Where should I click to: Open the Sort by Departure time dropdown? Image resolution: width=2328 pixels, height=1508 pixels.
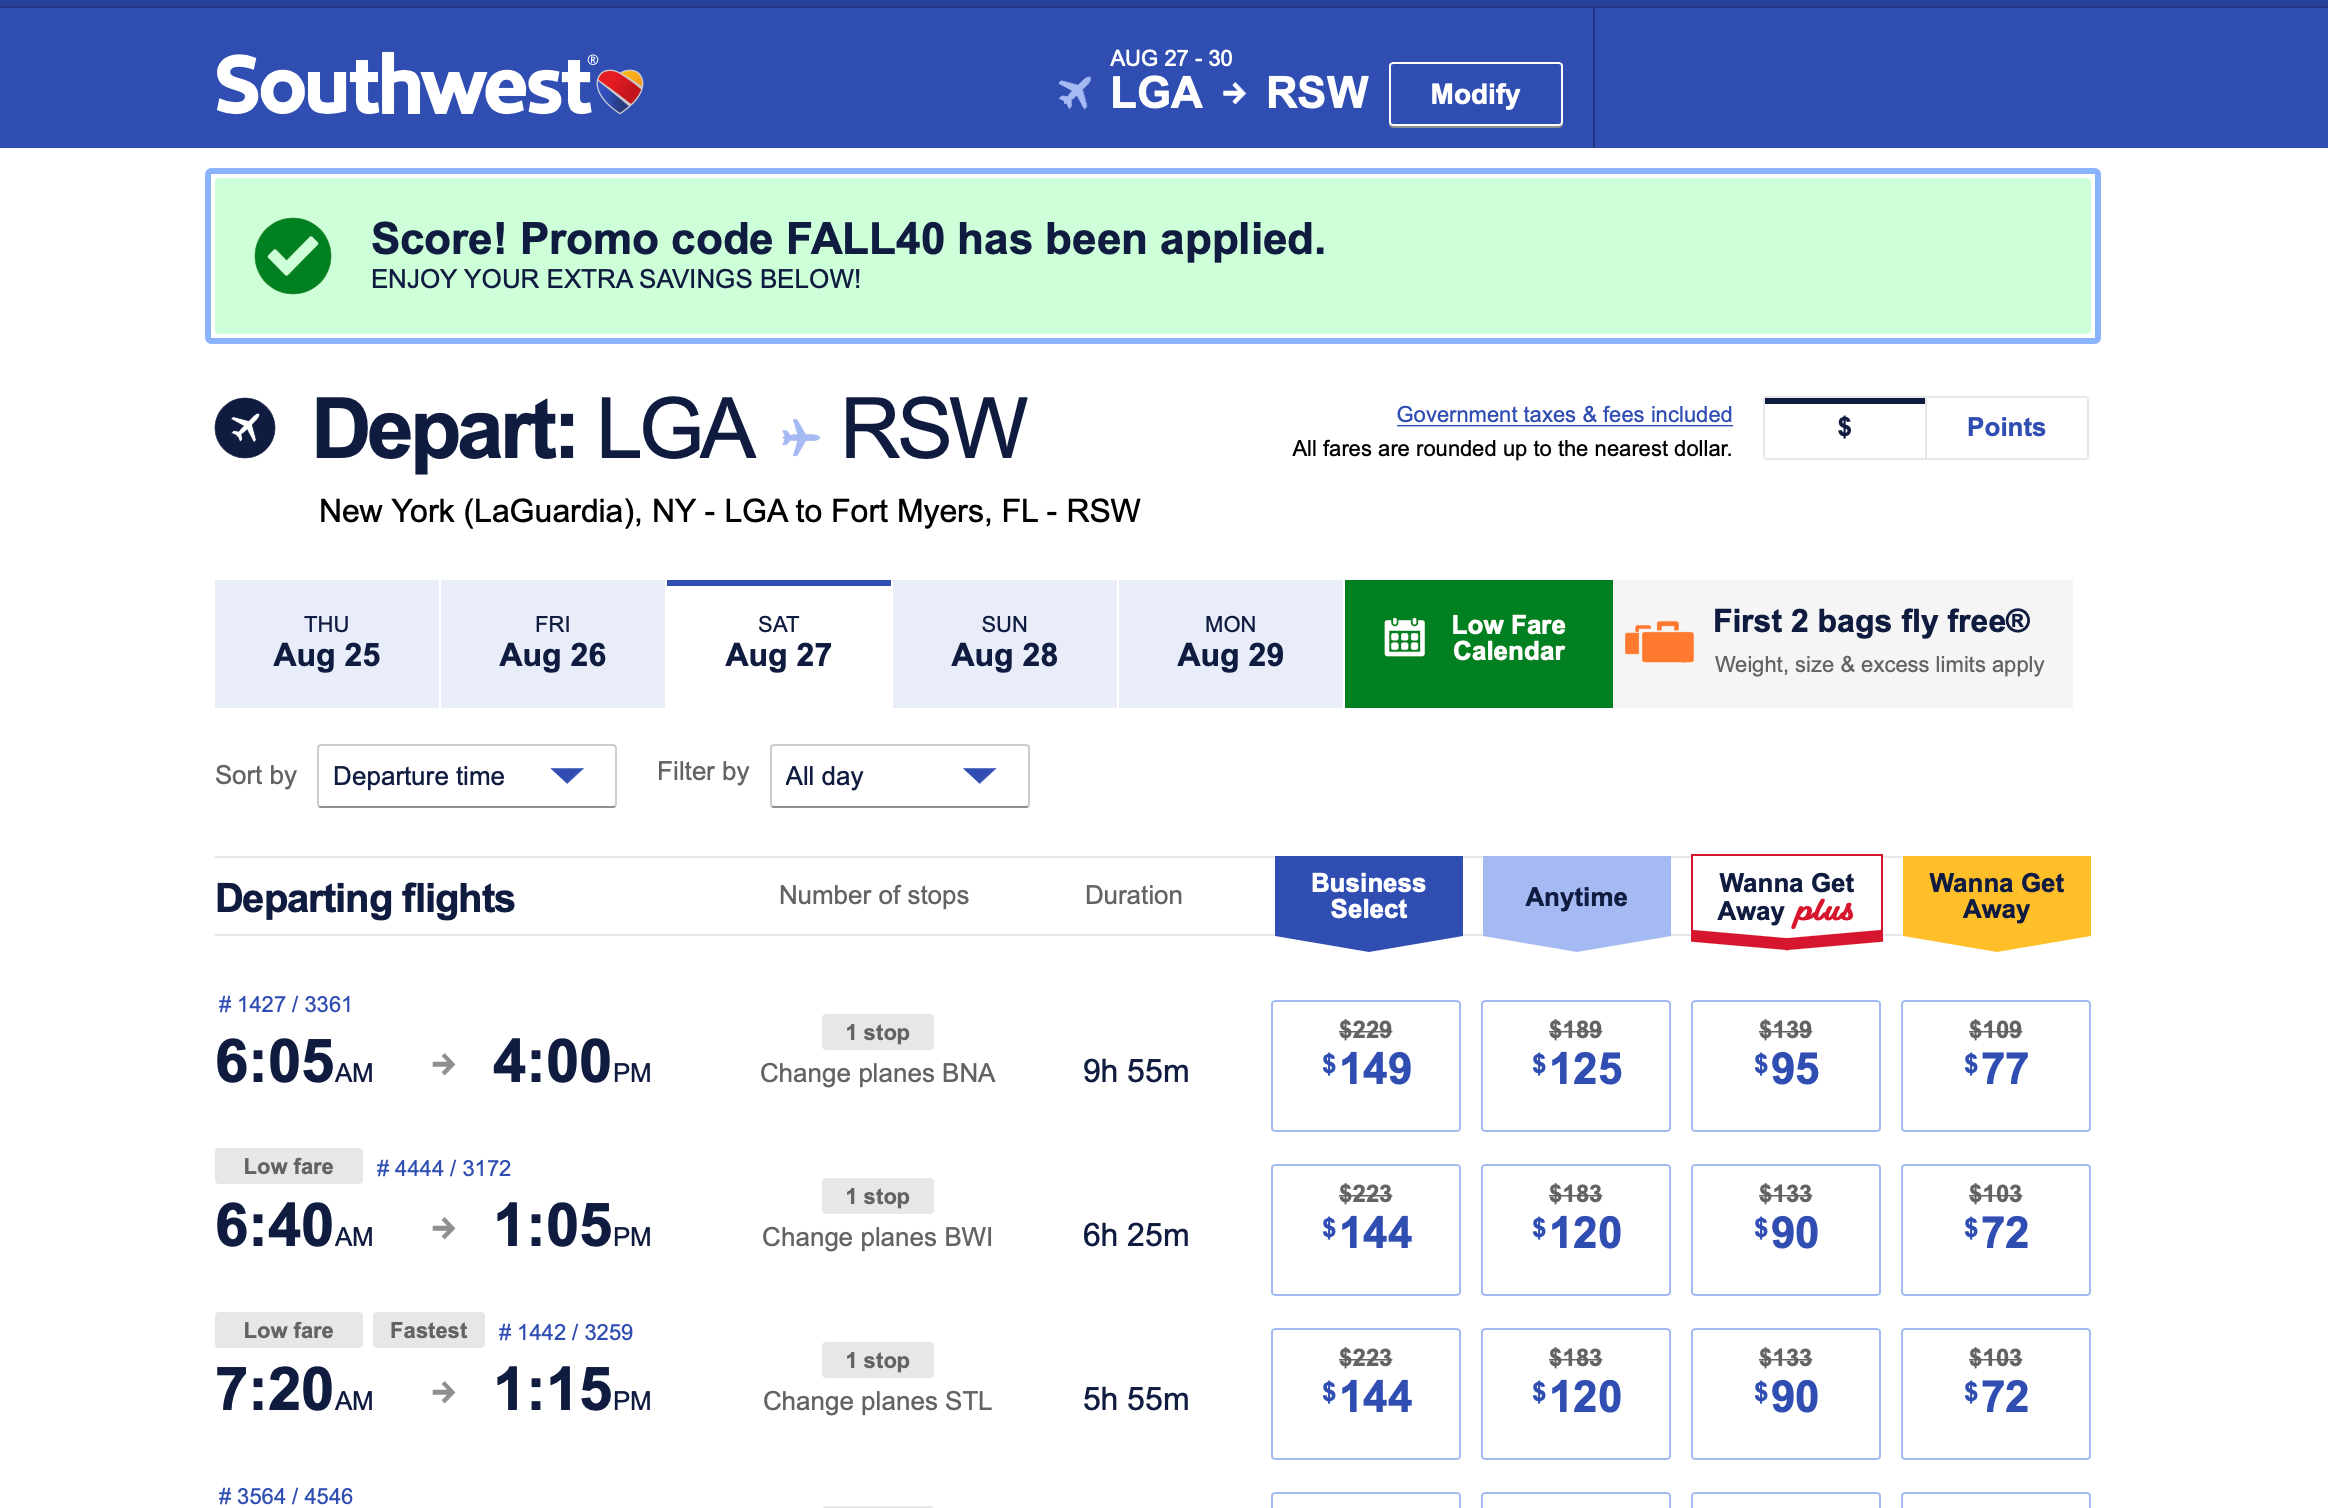pos(467,776)
